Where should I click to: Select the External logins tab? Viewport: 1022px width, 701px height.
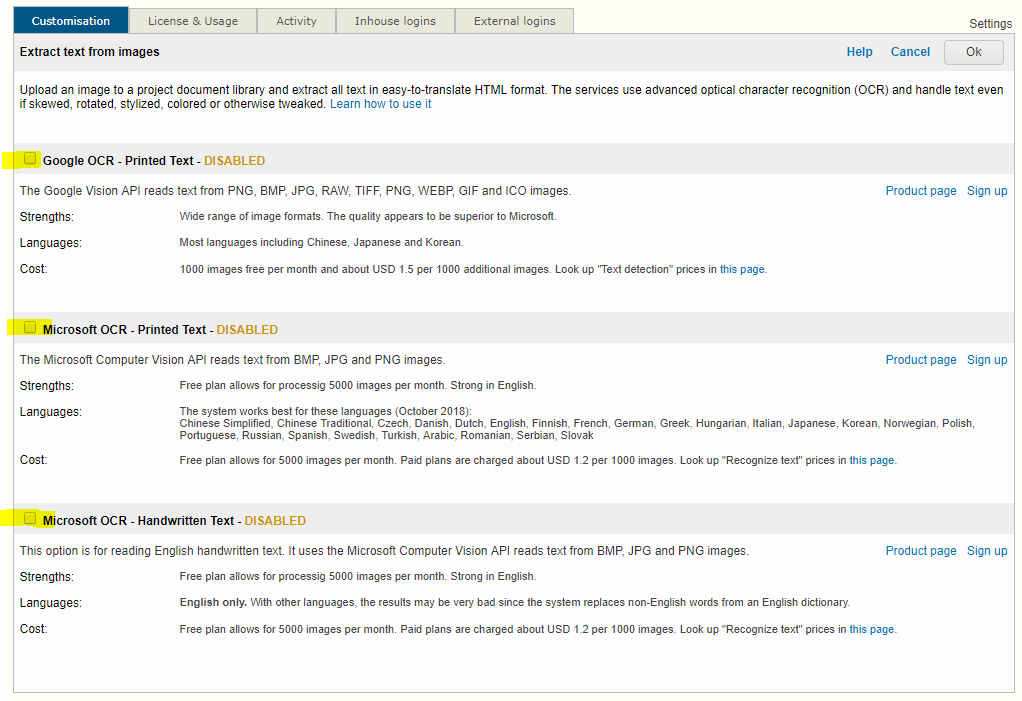click(514, 21)
